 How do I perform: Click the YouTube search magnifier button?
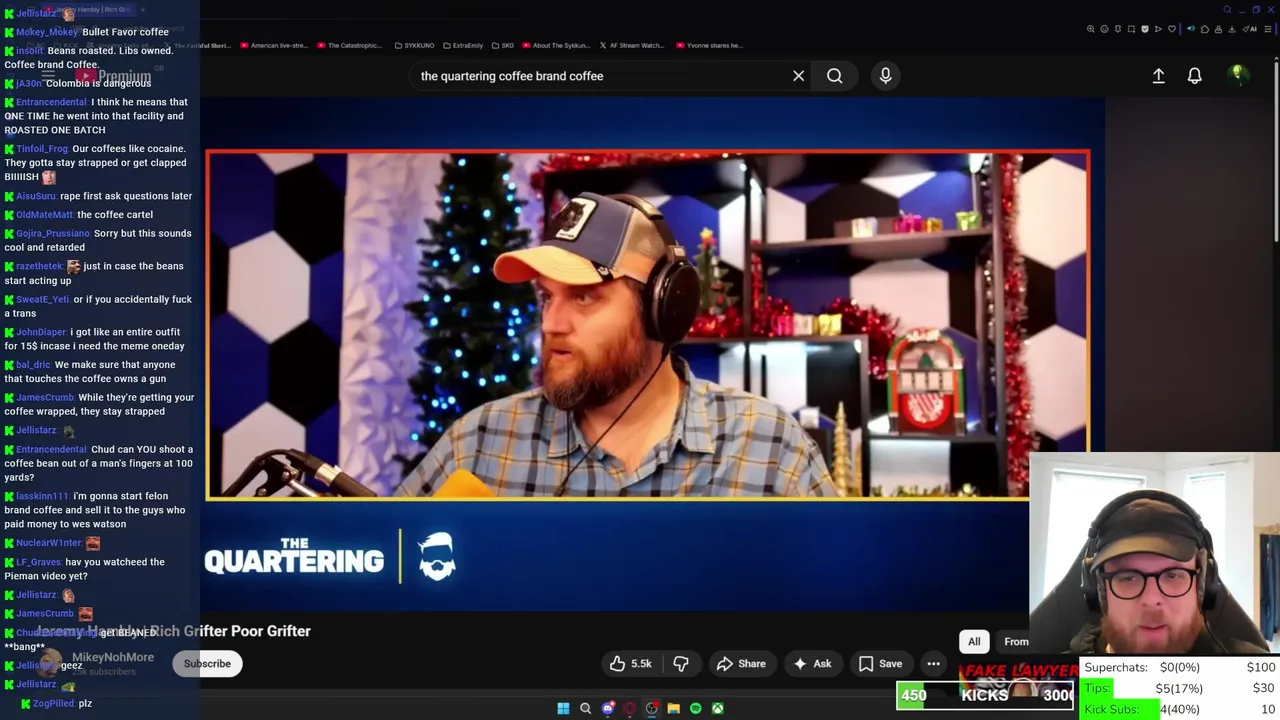coord(834,76)
